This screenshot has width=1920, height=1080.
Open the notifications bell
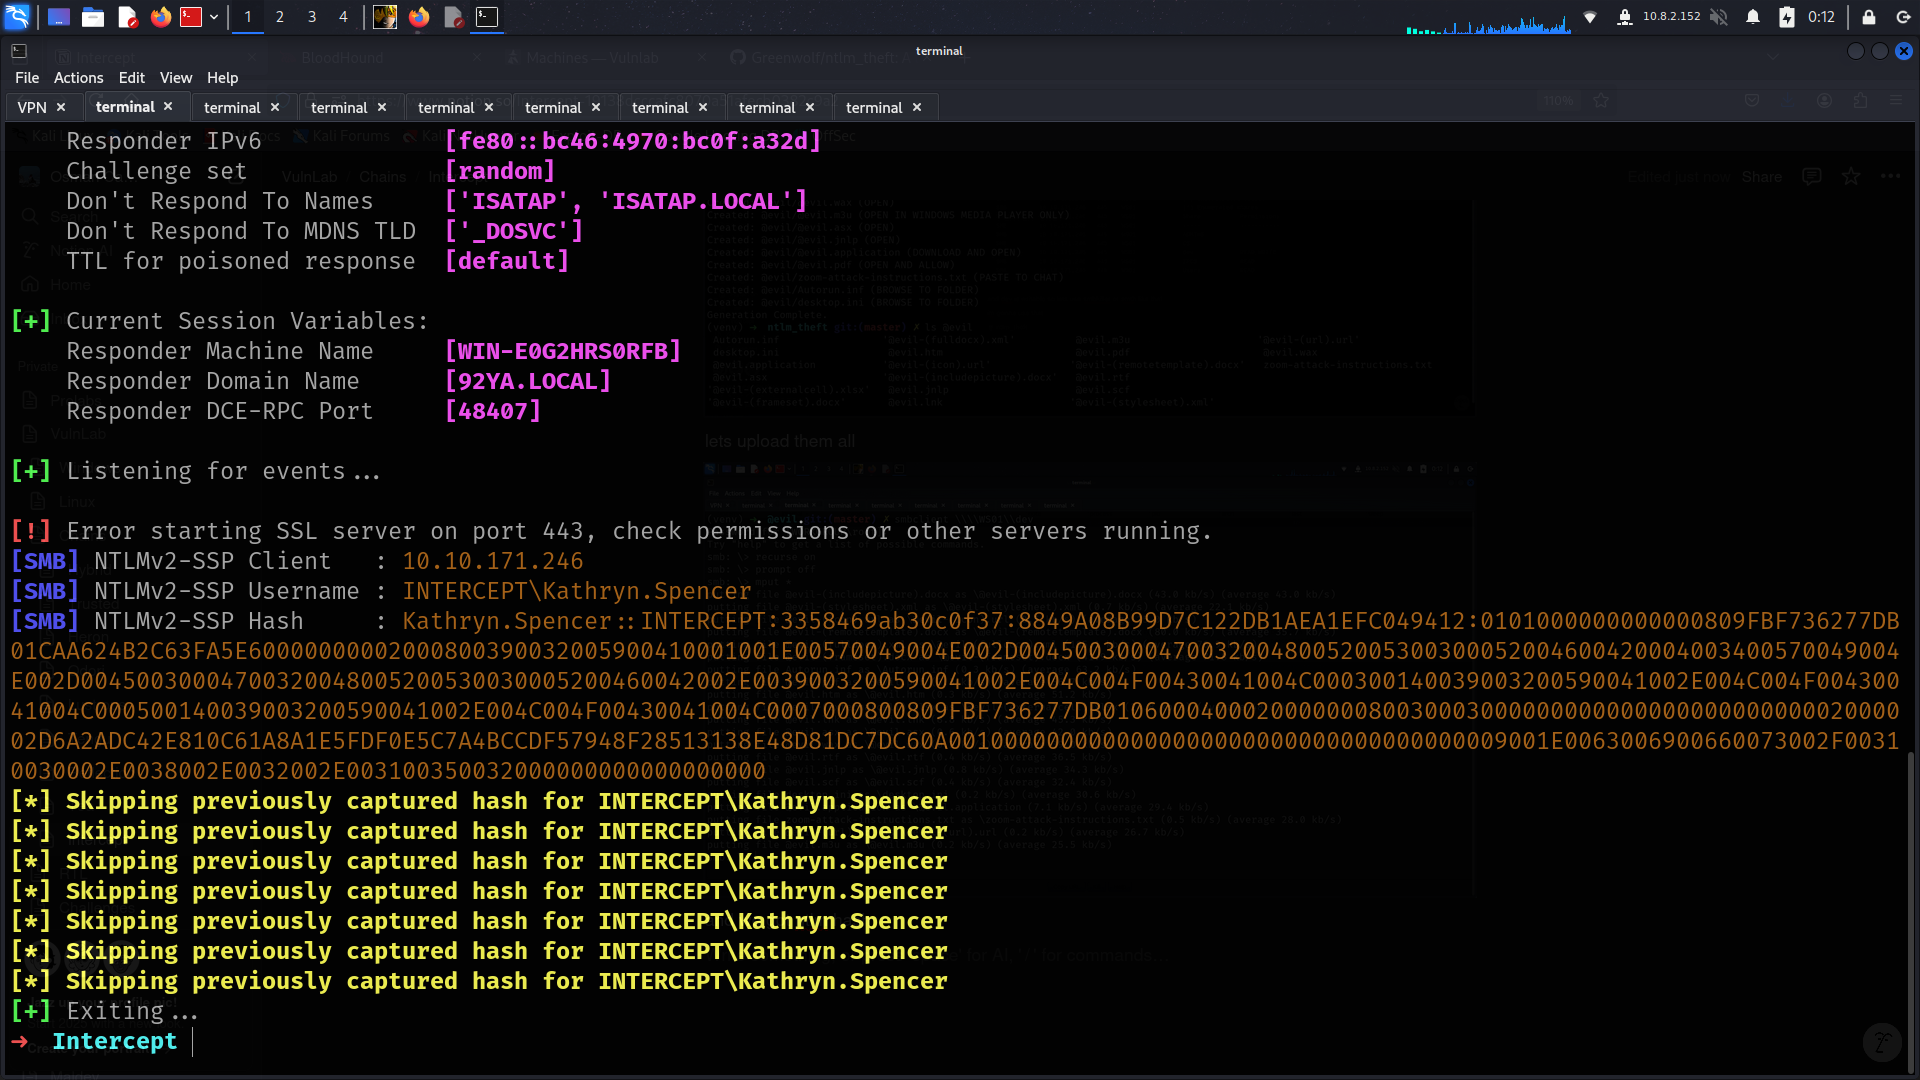1753,17
